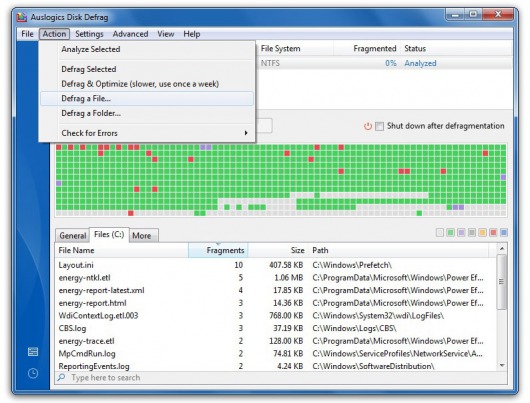530x403 pixels.
Task: Select the red fragmented legend square
Action: click(x=493, y=233)
